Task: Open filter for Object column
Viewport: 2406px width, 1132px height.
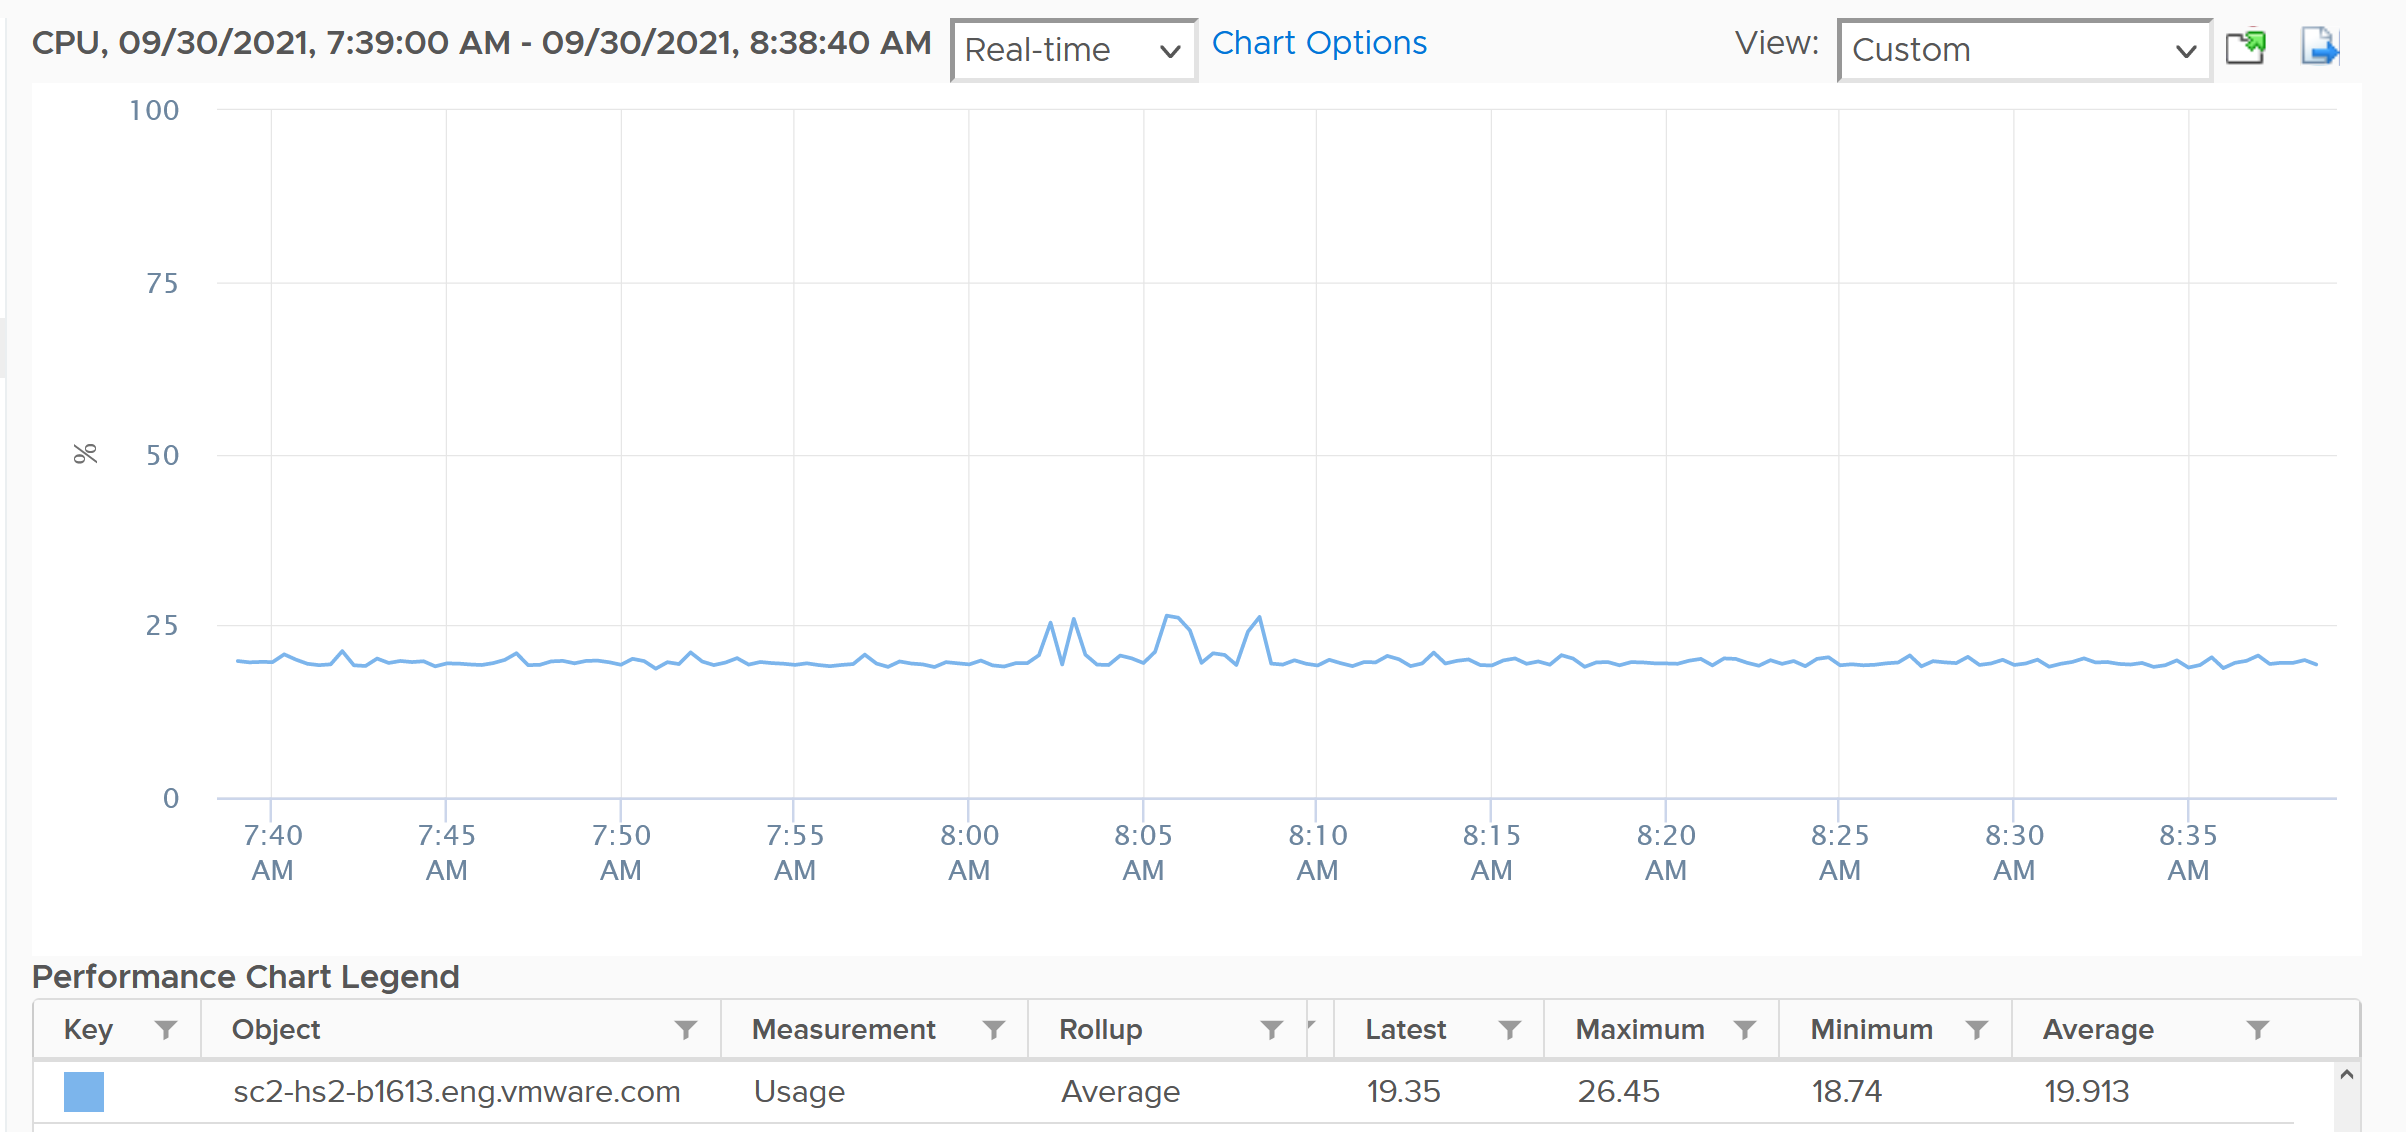Action: (686, 1029)
